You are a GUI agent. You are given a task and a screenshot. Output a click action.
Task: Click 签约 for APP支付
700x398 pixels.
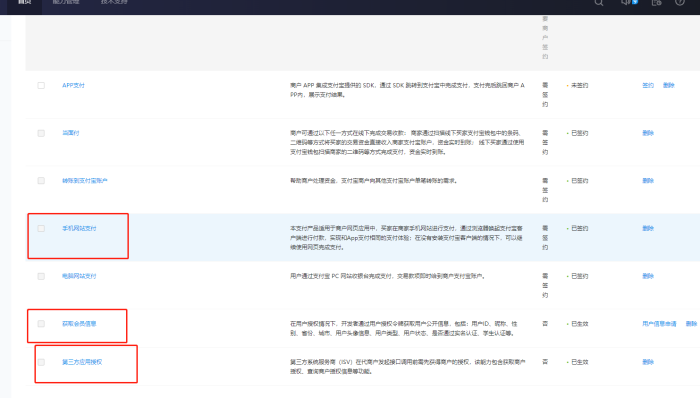(648, 85)
